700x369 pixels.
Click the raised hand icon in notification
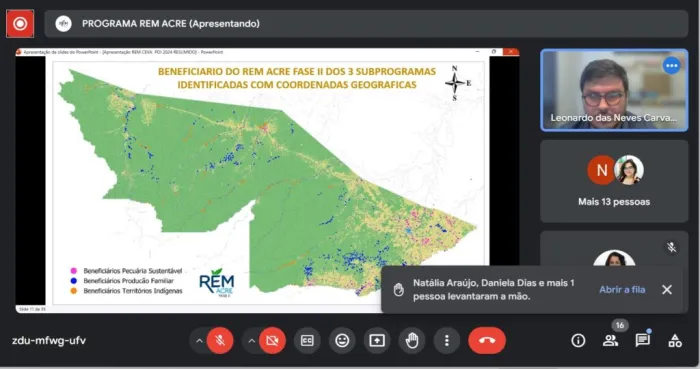click(399, 290)
